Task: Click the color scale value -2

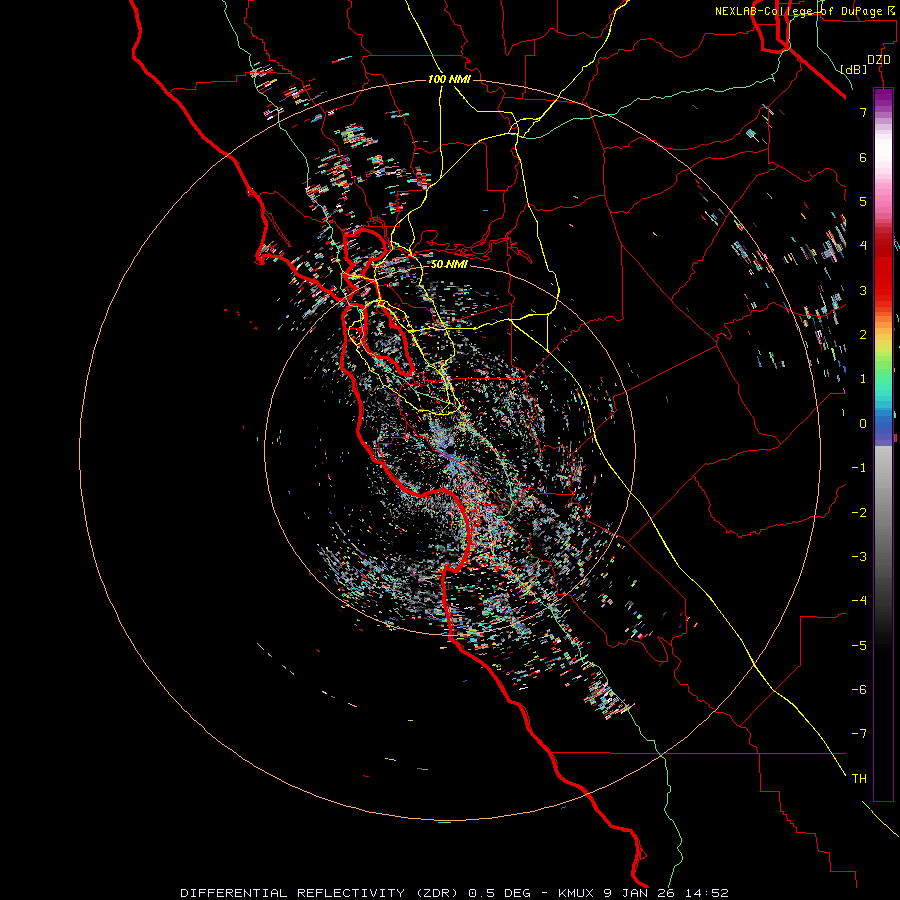Action: 859,513
